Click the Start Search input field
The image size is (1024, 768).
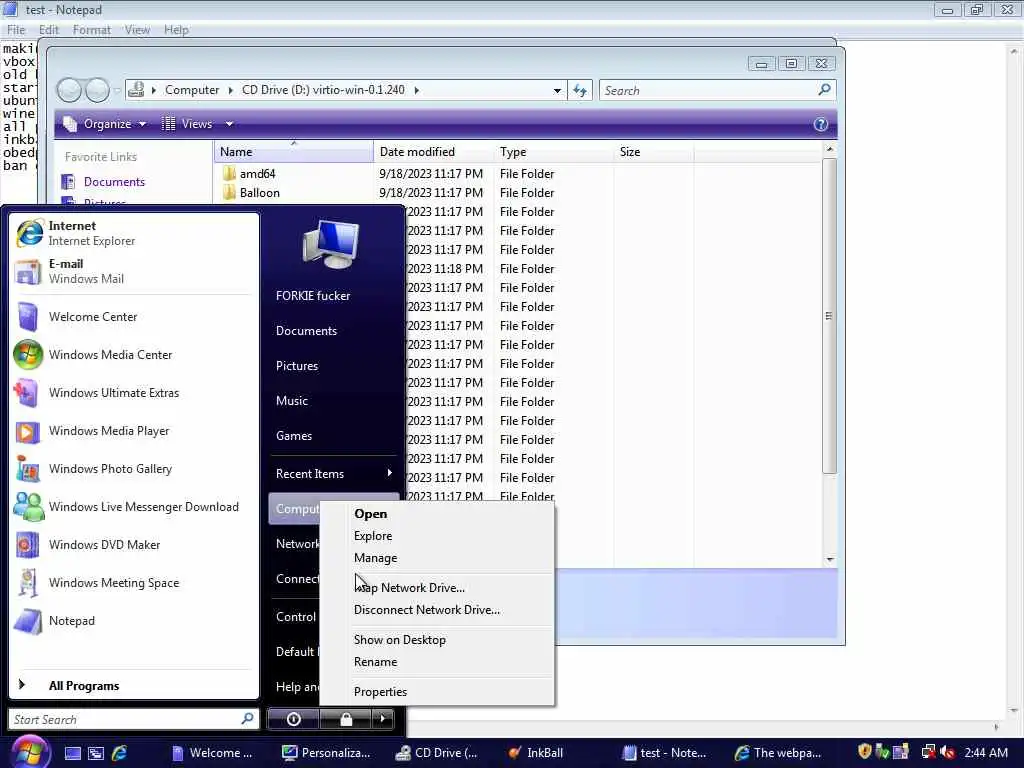tap(124, 719)
